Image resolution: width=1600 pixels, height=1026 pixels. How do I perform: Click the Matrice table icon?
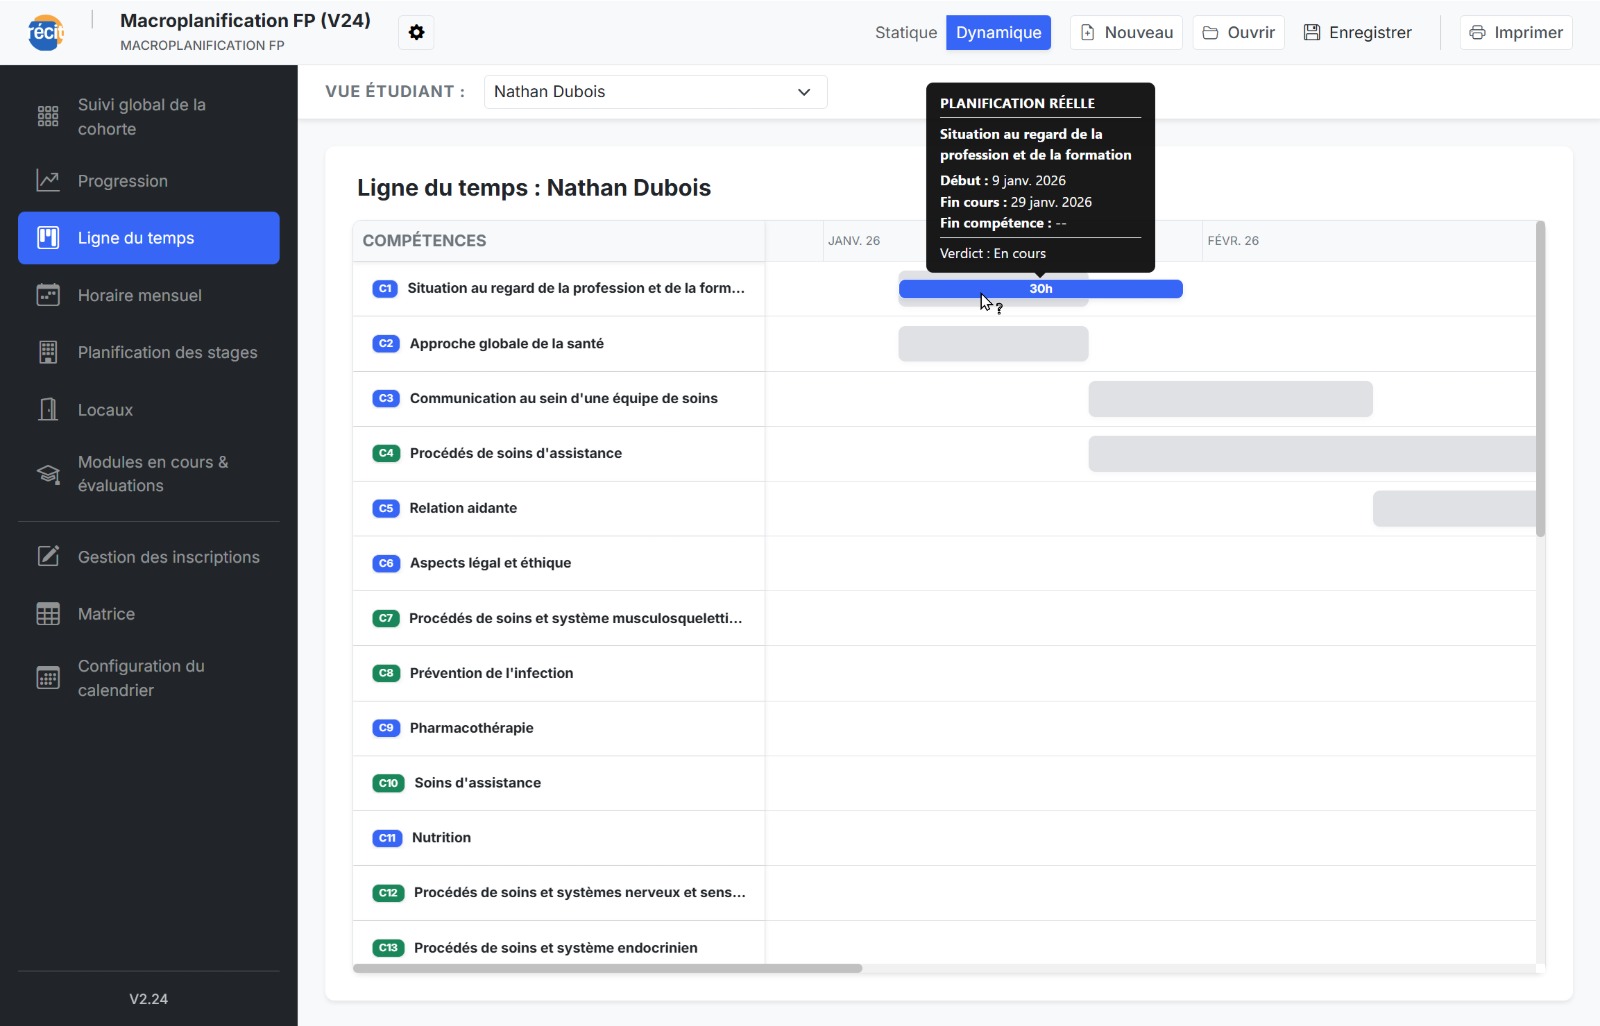48,614
